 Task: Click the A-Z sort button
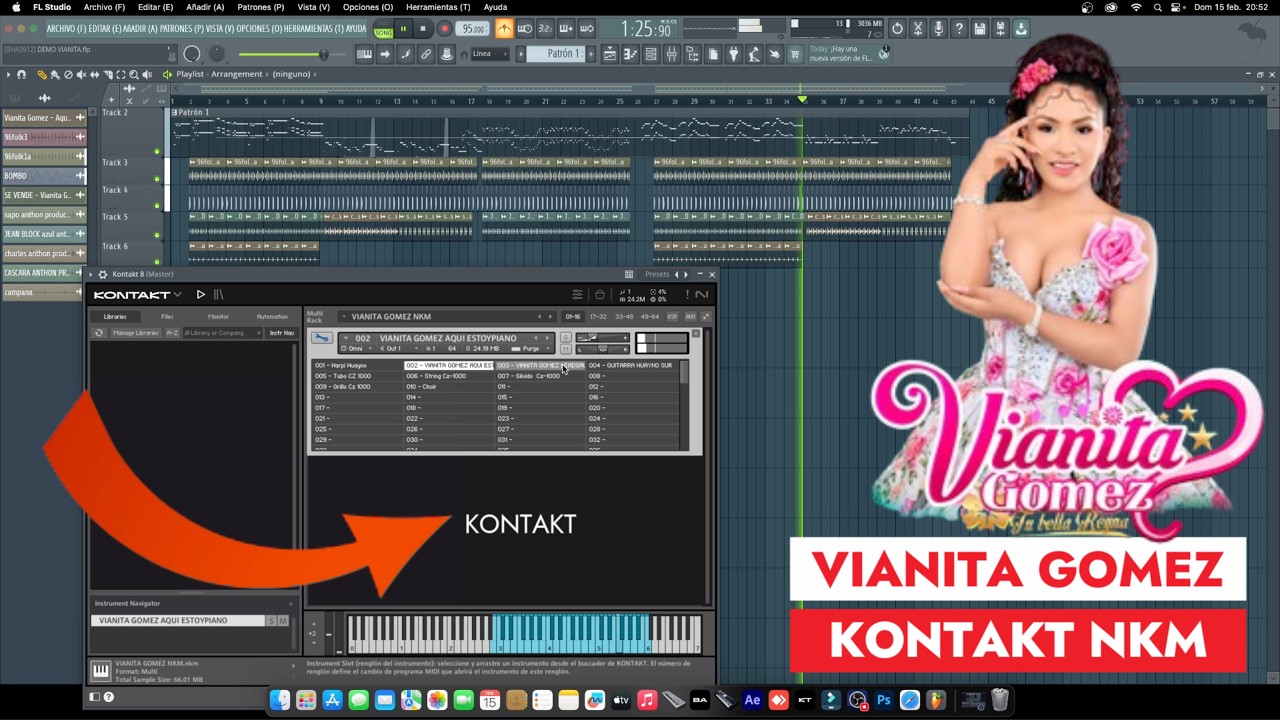(172, 333)
